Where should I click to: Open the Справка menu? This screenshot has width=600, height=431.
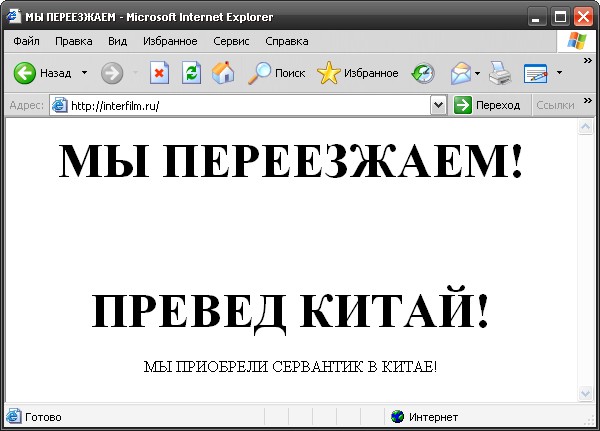287,41
